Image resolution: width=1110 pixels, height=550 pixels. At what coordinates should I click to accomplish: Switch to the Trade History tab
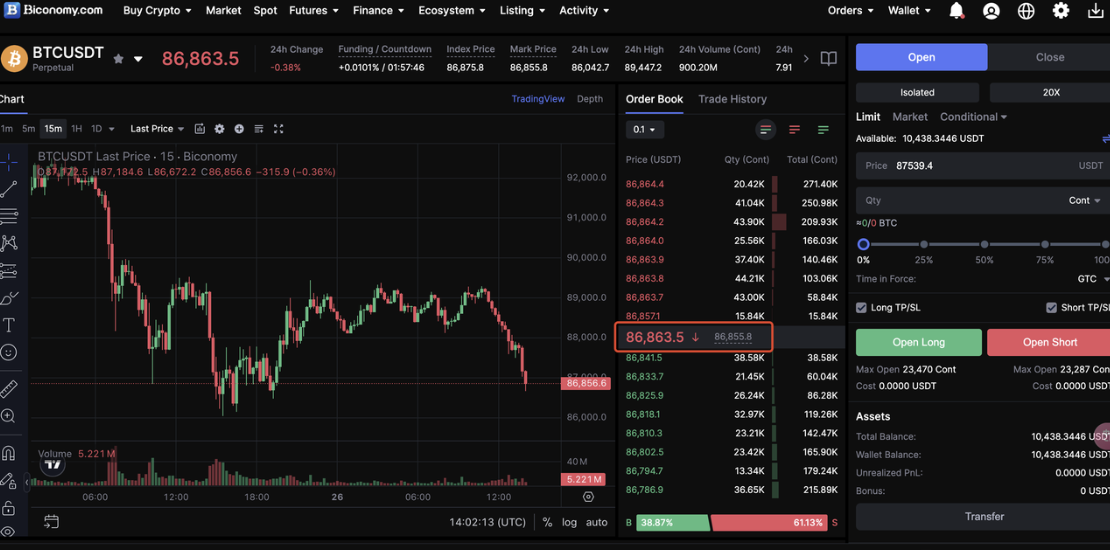(732, 99)
